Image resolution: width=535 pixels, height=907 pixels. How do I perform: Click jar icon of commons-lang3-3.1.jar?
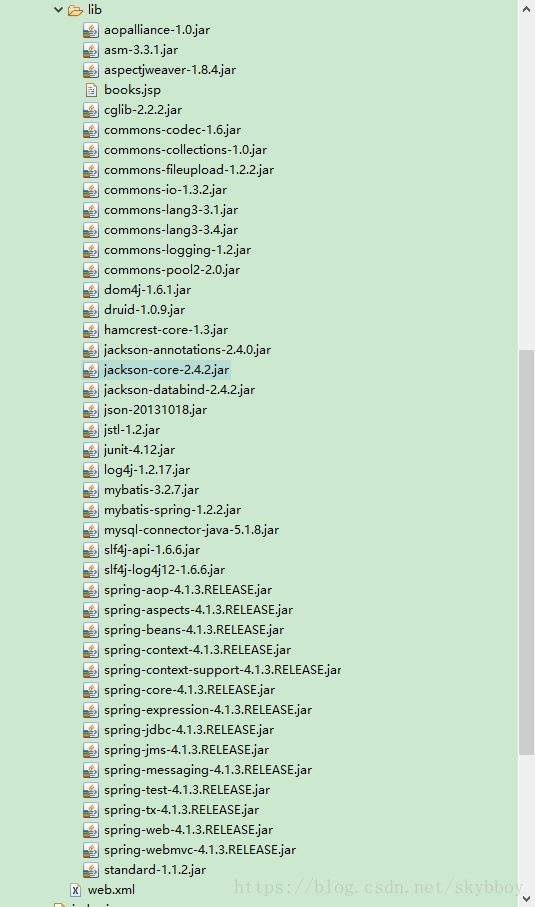[x=91, y=210]
